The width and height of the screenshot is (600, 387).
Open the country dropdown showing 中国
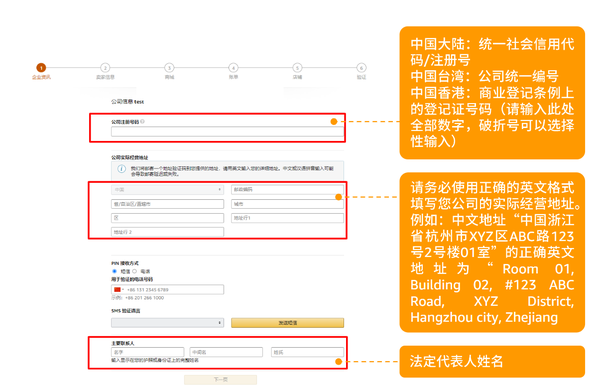click(167, 189)
